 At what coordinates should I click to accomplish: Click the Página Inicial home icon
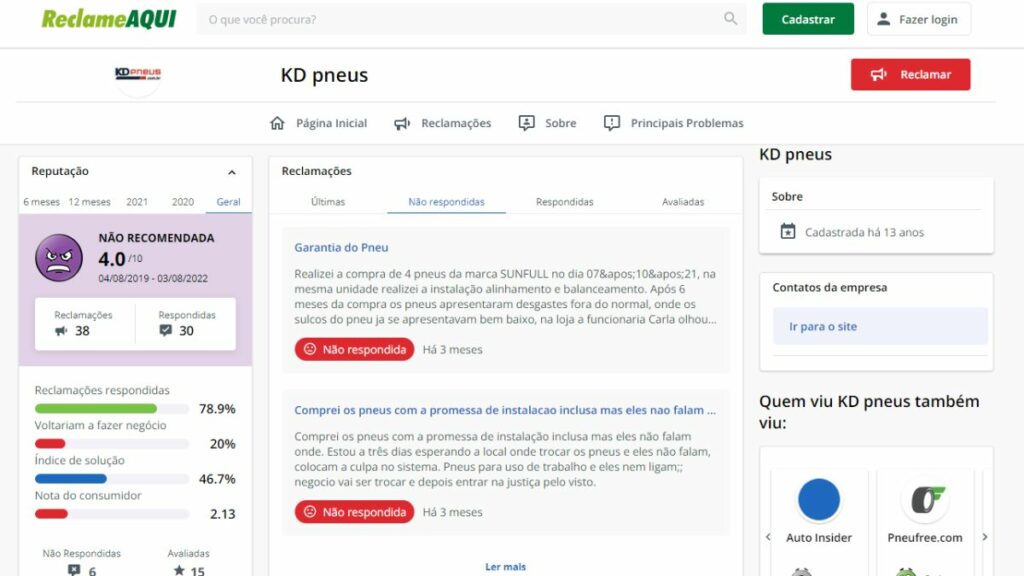point(278,123)
